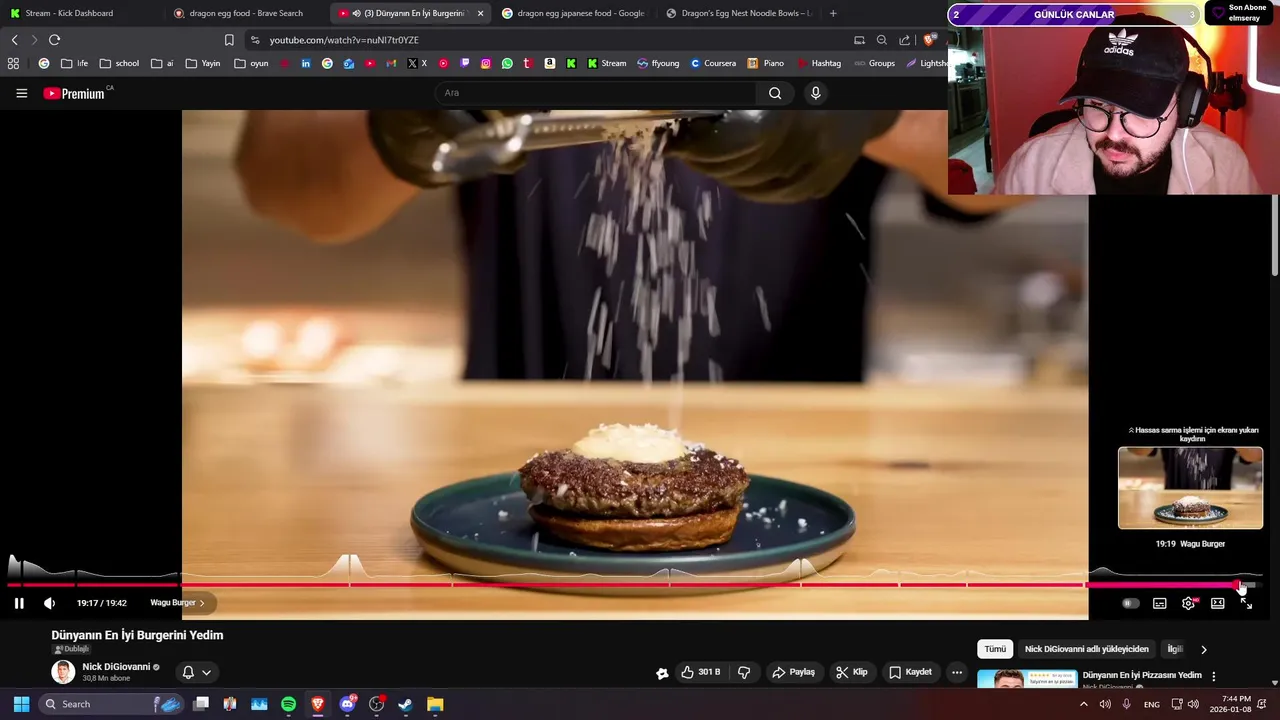Open the player settings gear
This screenshot has width=1280, height=720.
click(1188, 603)
